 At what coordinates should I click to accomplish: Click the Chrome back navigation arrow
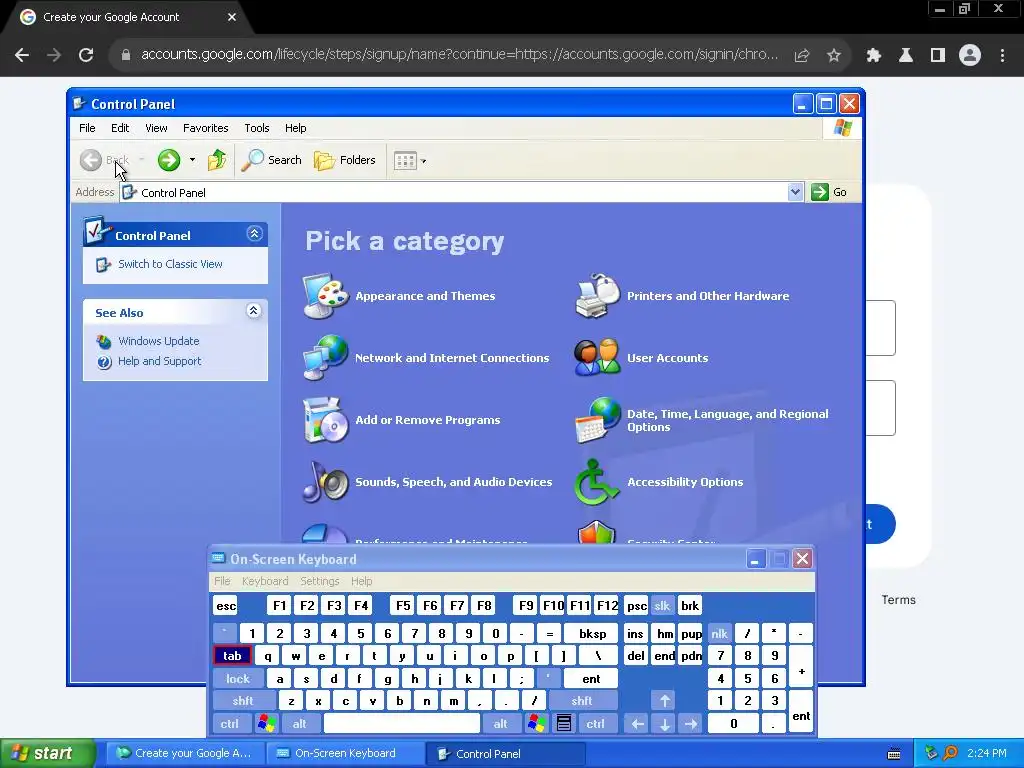(22, 56)
